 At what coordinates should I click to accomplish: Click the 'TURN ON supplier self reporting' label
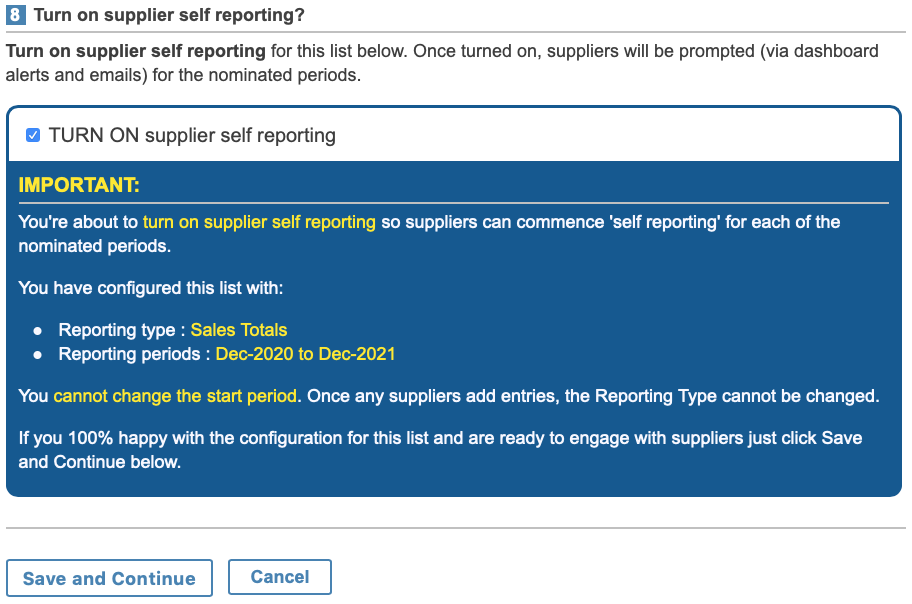click(x=192, y=136)
